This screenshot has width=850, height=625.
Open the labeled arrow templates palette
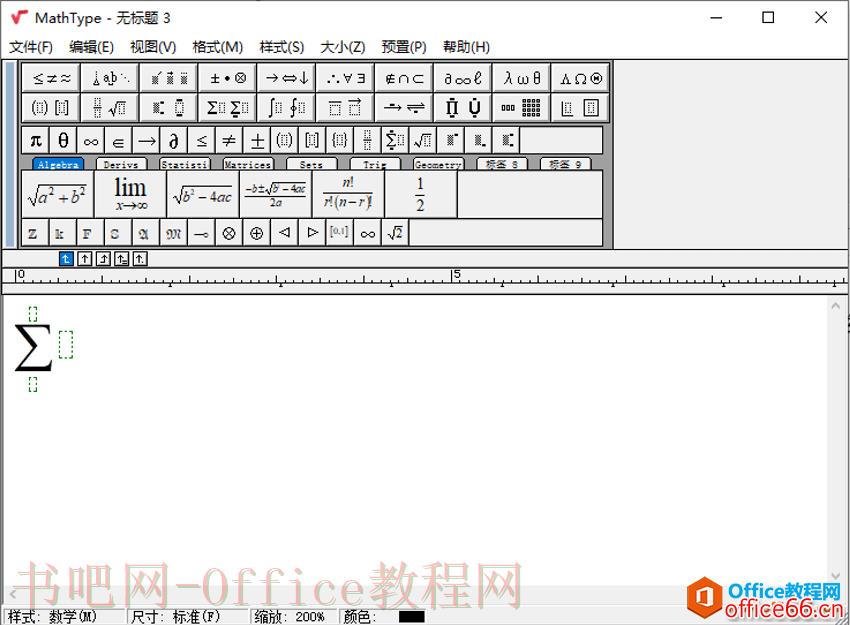pyautogui.click(x=404, y=107)
